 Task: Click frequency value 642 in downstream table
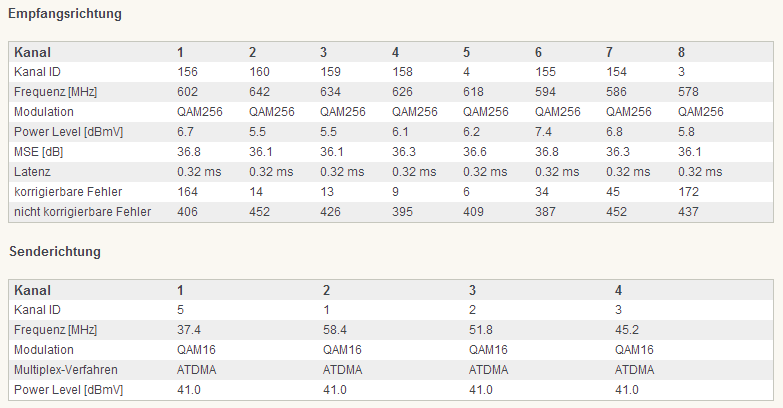259,92
